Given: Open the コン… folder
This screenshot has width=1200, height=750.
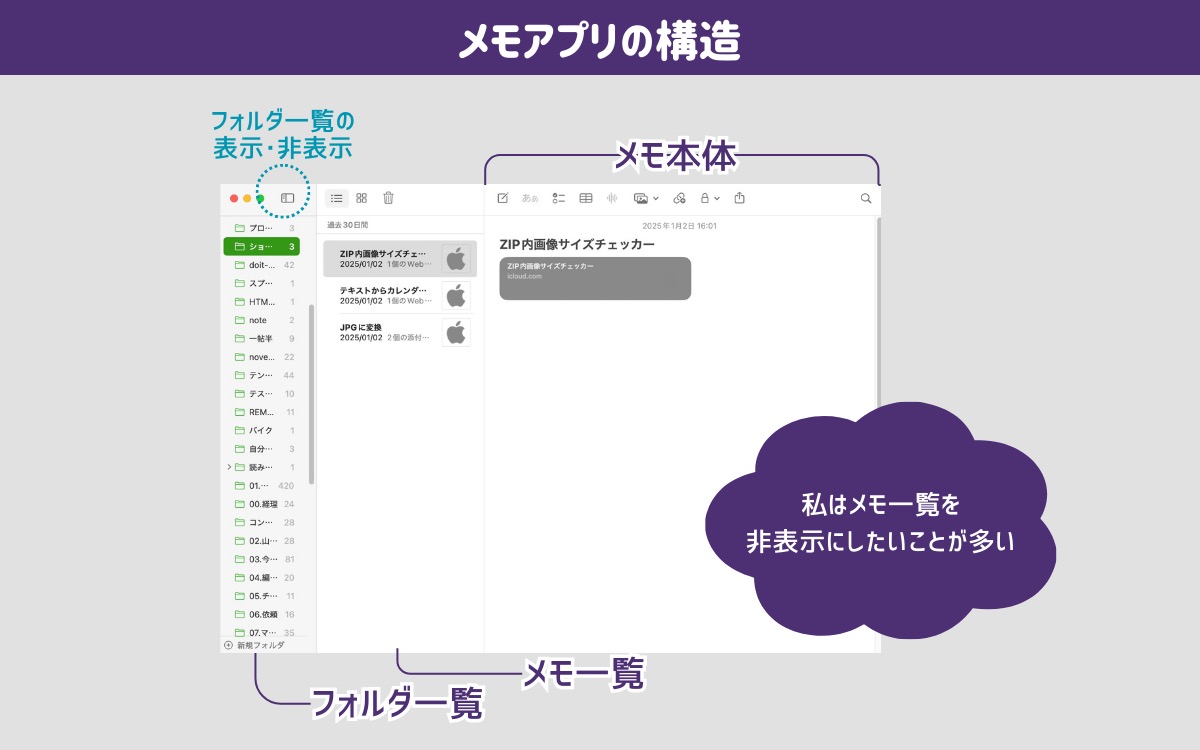Looking at the screenshot, I should click(262, 522).
